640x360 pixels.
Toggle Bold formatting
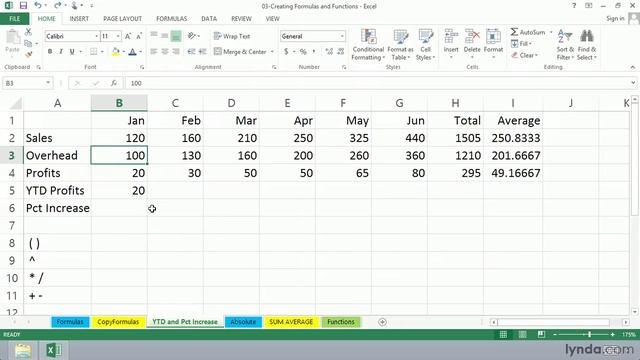click(50, 51)
